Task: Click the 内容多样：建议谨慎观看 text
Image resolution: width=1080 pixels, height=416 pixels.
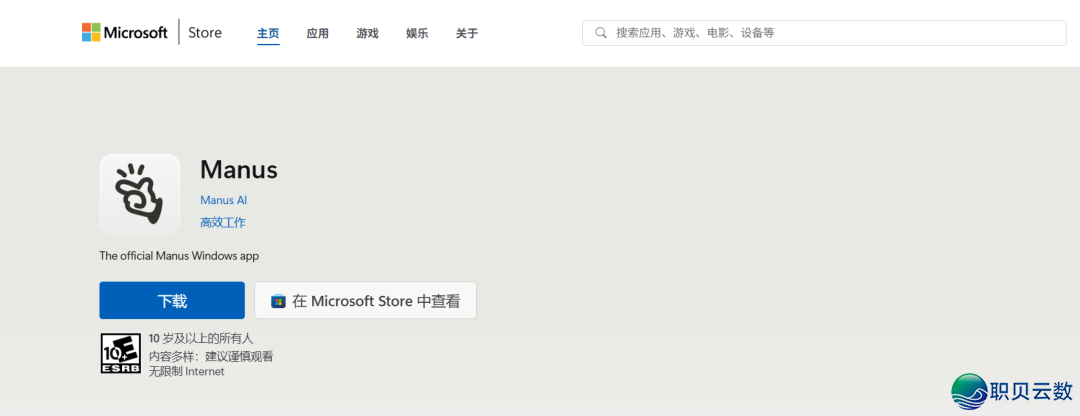Action: pyautogui.click(x=211, y=356)
